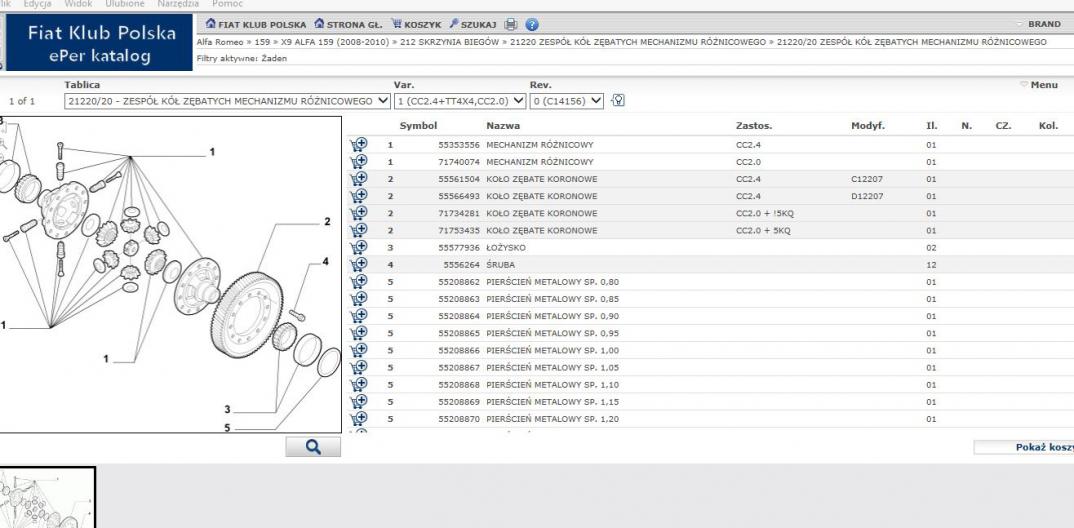Add ring 55208869 to cart
Image resolution: width=1074 pixels, height=528 pixels.
click(x=358, y=401)
